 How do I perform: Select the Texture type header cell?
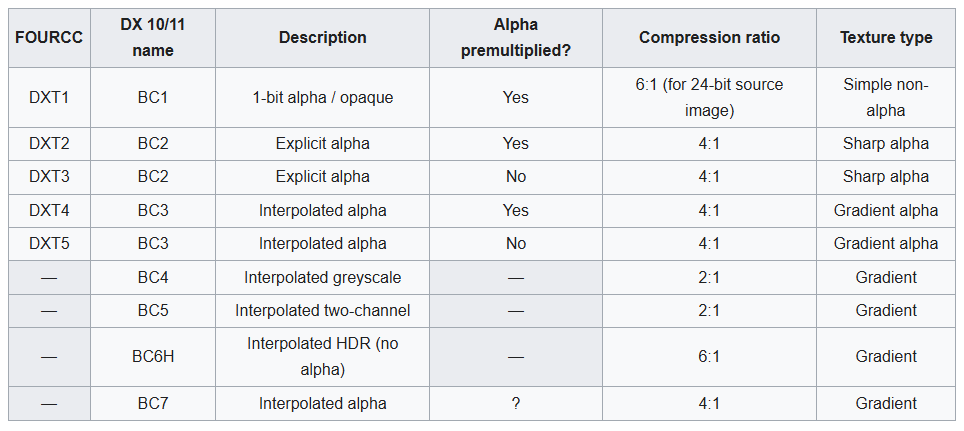885,38
